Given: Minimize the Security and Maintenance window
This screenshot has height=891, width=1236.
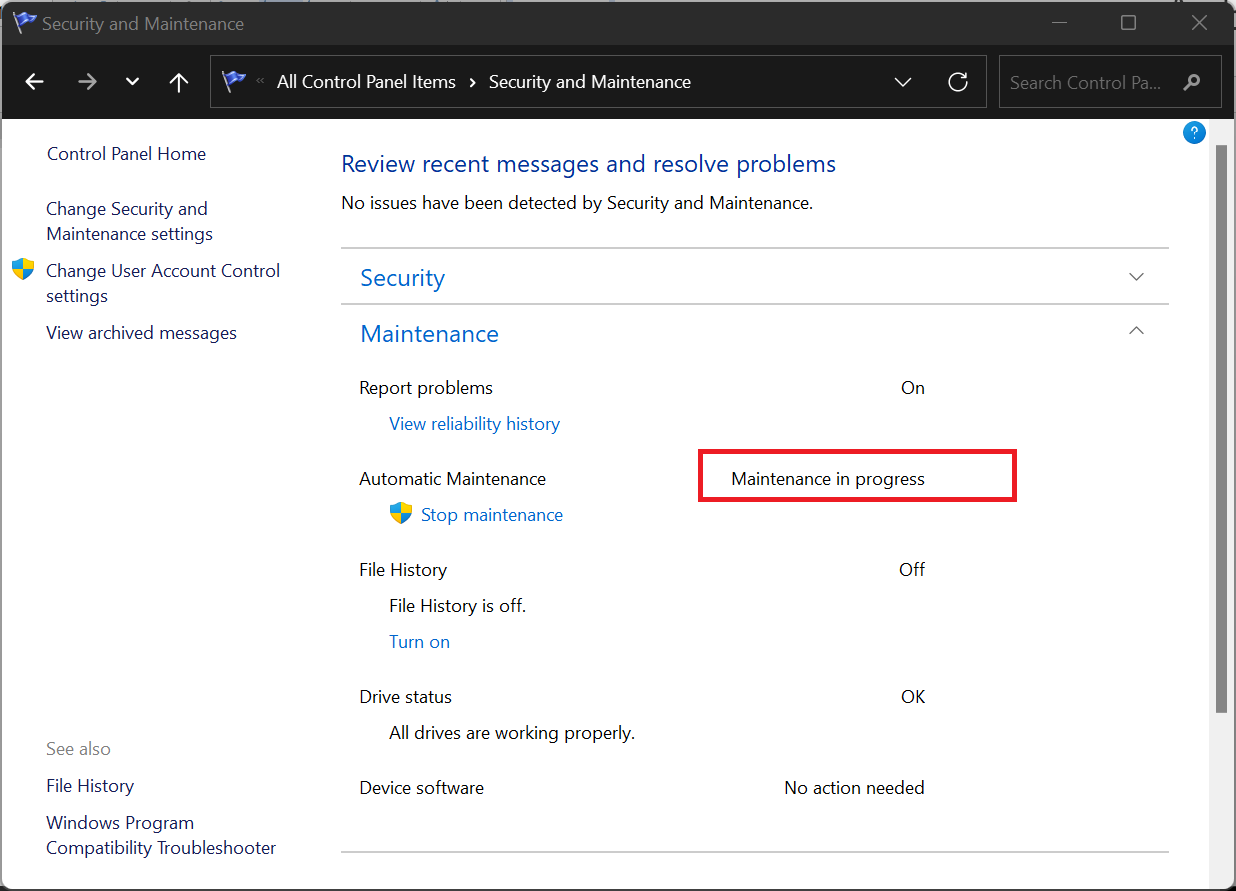Looking at the screenshot, I should [x=1058, y=22].
